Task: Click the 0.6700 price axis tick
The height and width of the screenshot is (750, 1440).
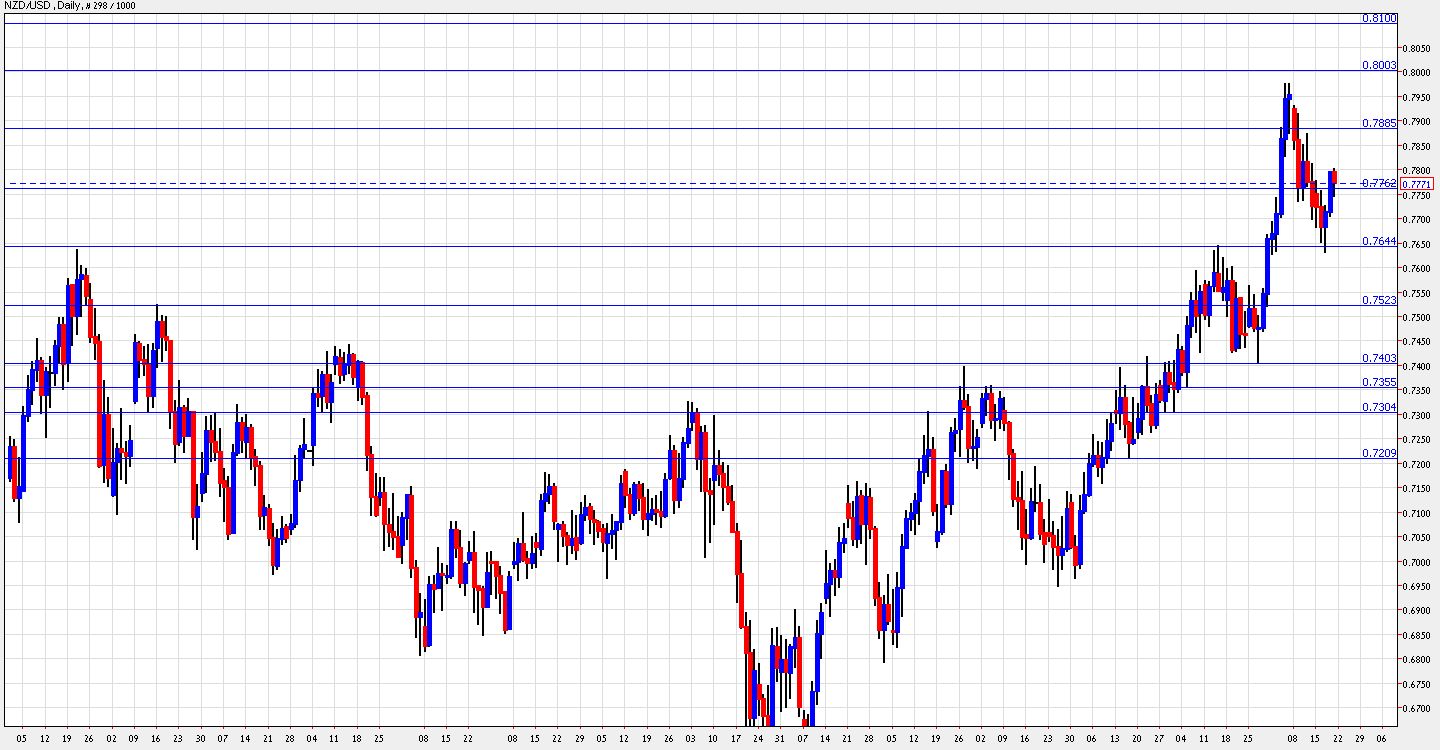Action: click(1416, 709)
